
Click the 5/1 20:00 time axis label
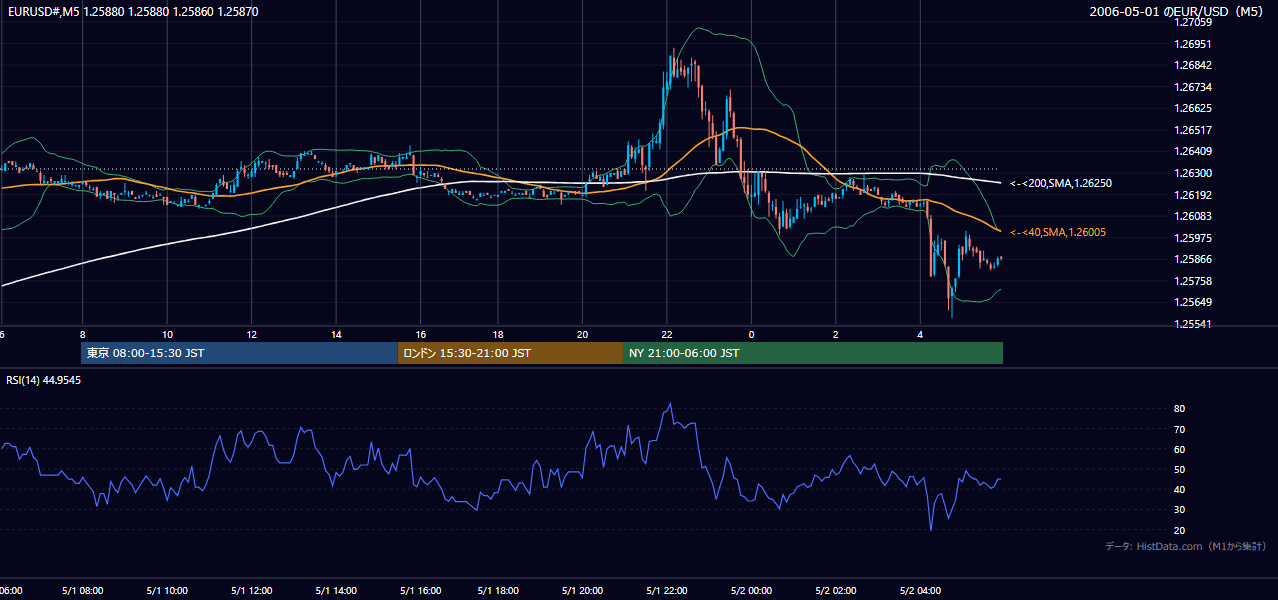582,591
